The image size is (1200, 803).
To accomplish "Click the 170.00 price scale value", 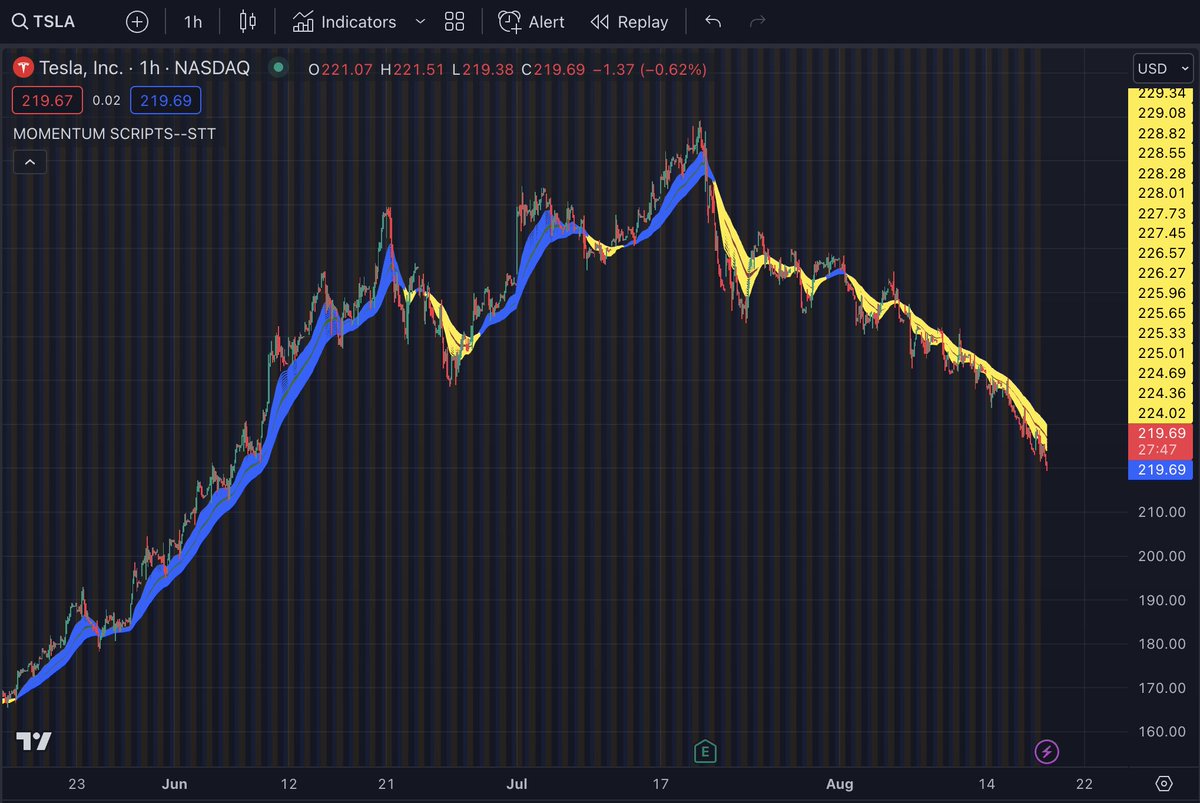I will pyautogui.click(x=1161, y=688).
